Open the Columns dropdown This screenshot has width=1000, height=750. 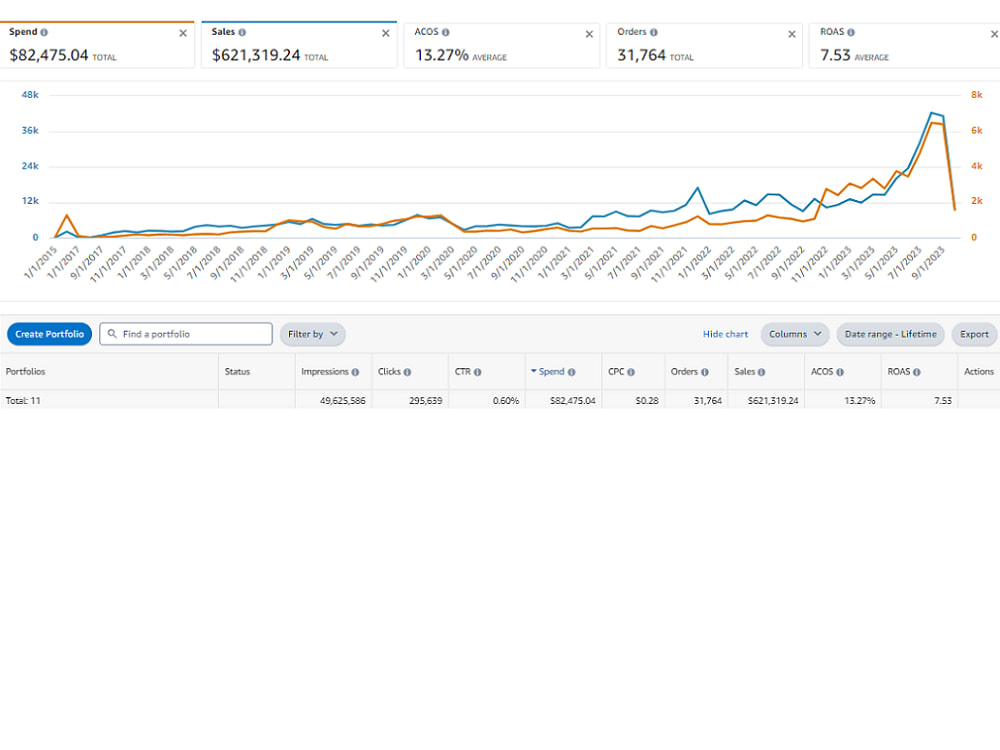795,334
